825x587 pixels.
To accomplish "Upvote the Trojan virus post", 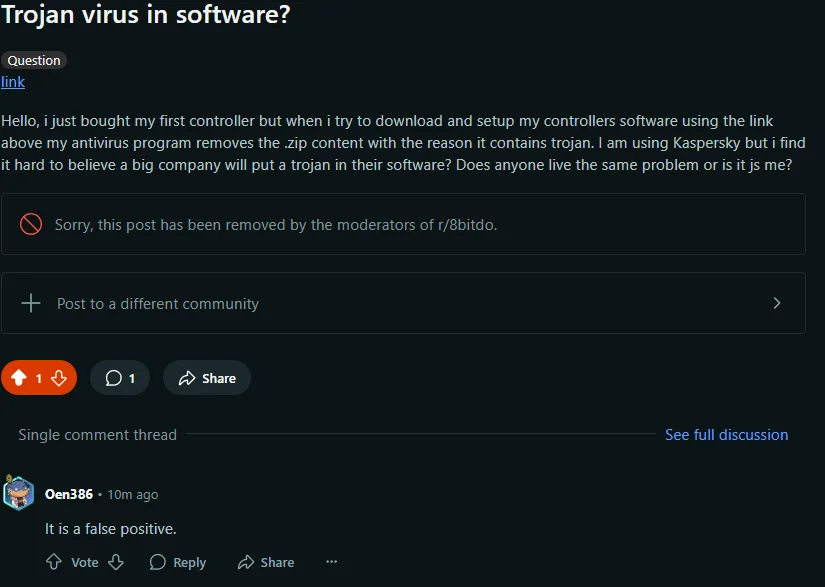I will pos(19,378).
